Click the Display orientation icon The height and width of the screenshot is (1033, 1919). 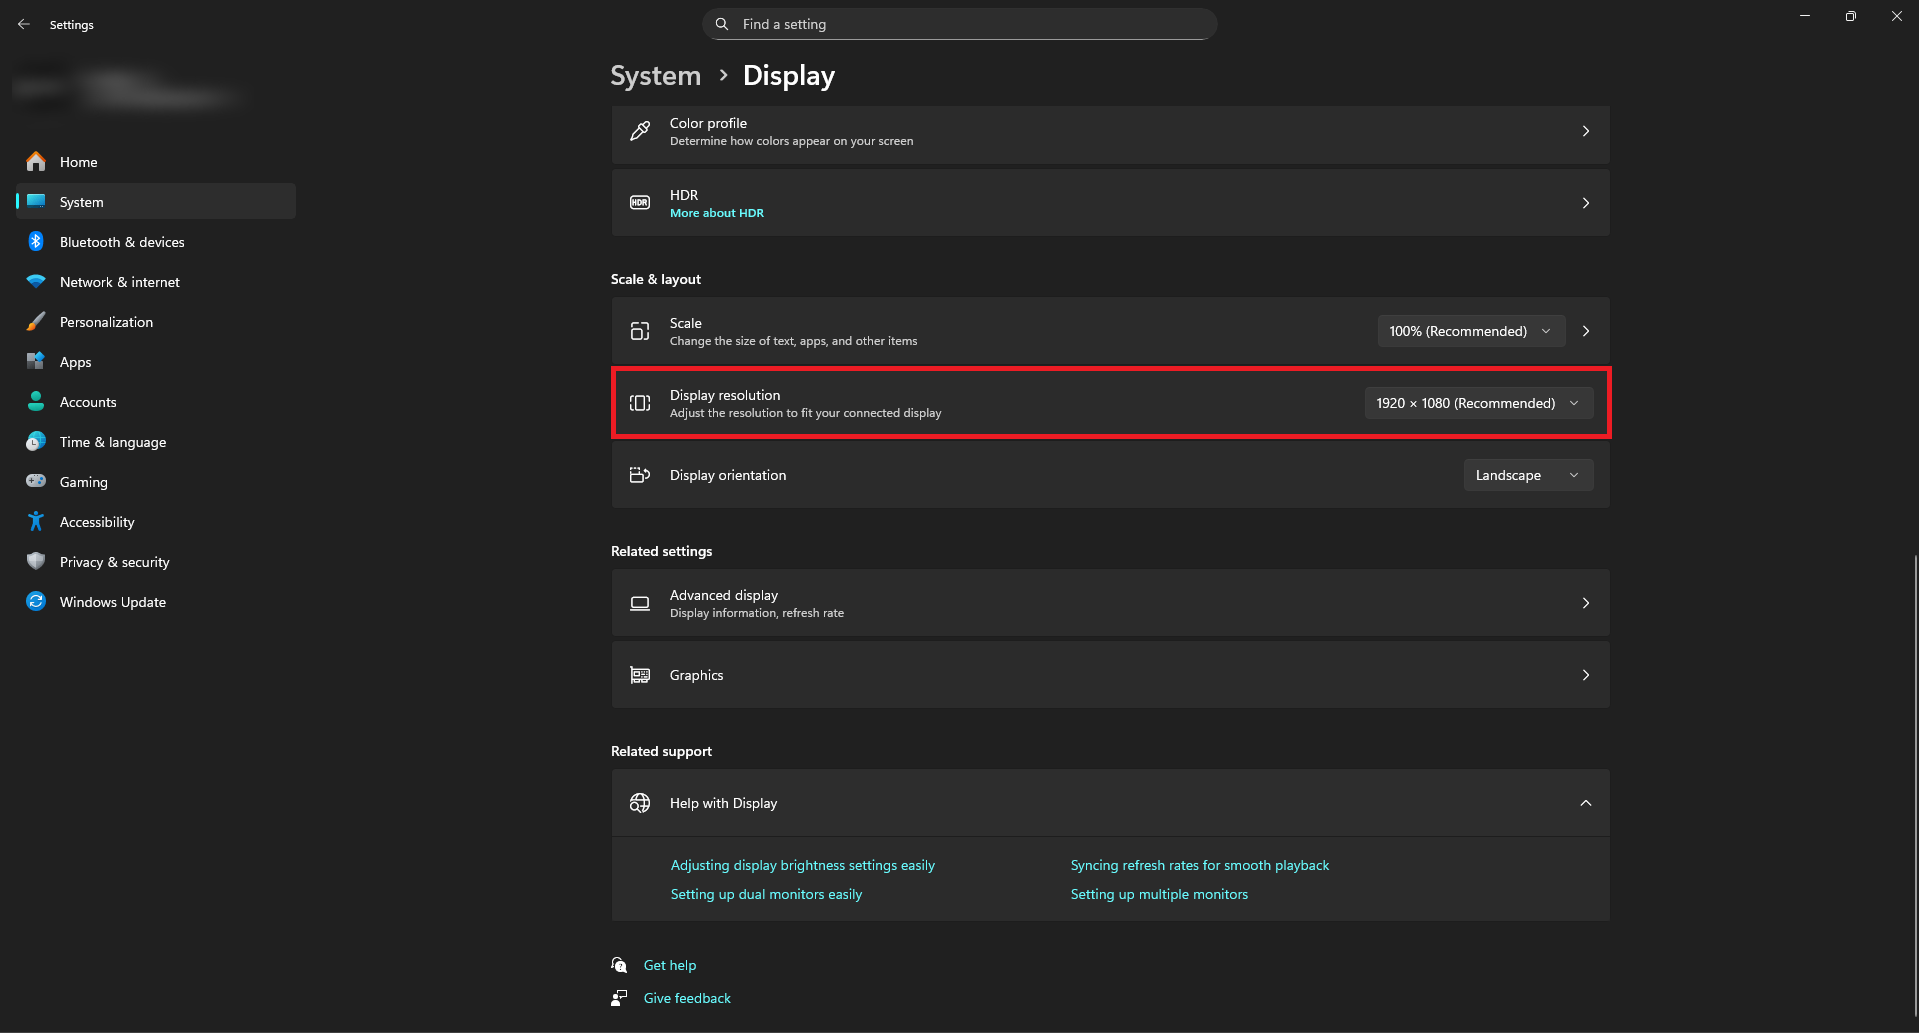[640, 475]
